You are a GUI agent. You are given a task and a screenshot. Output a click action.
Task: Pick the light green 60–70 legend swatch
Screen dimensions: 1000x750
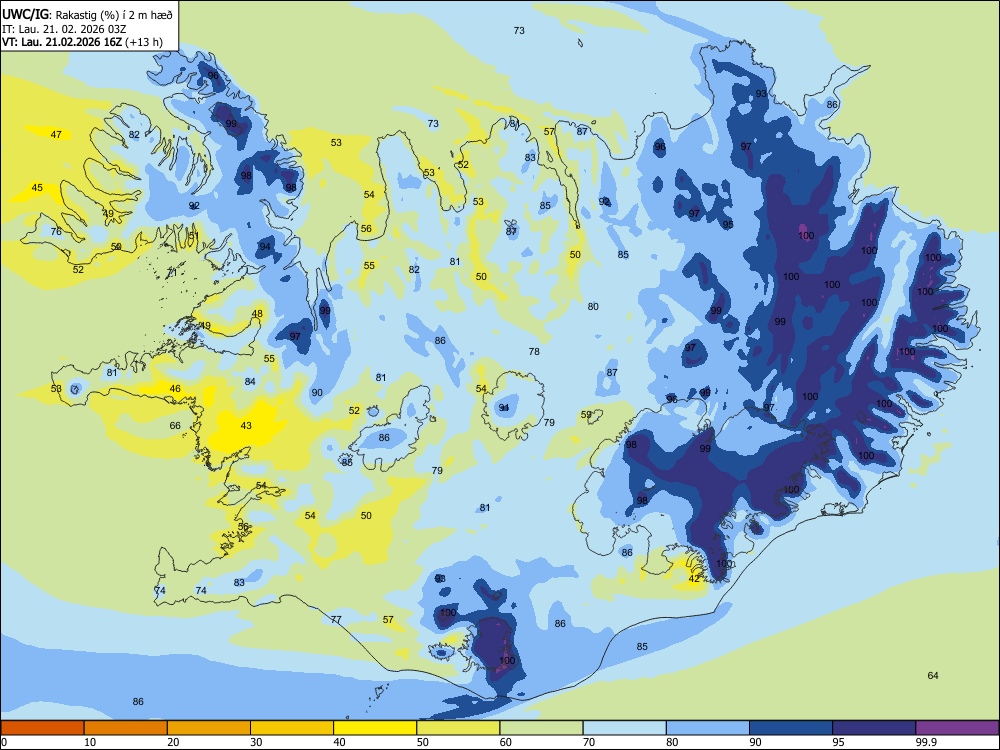pos(541,728)
